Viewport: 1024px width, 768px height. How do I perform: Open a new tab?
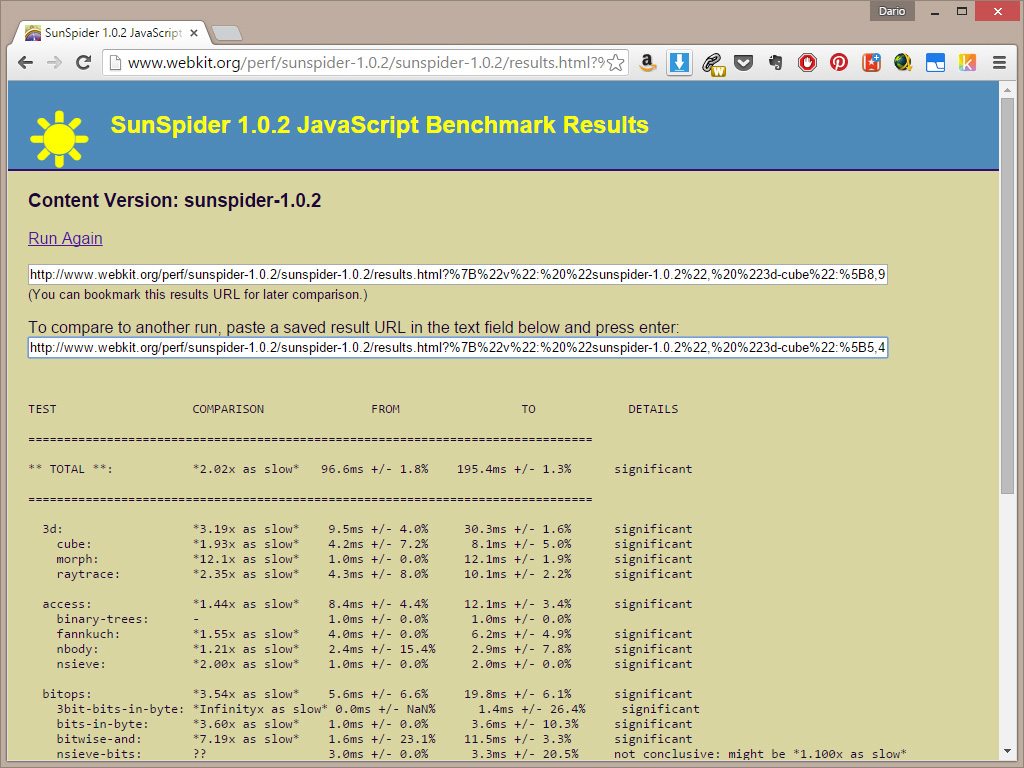pyautogui.click(x=227, y=33)
